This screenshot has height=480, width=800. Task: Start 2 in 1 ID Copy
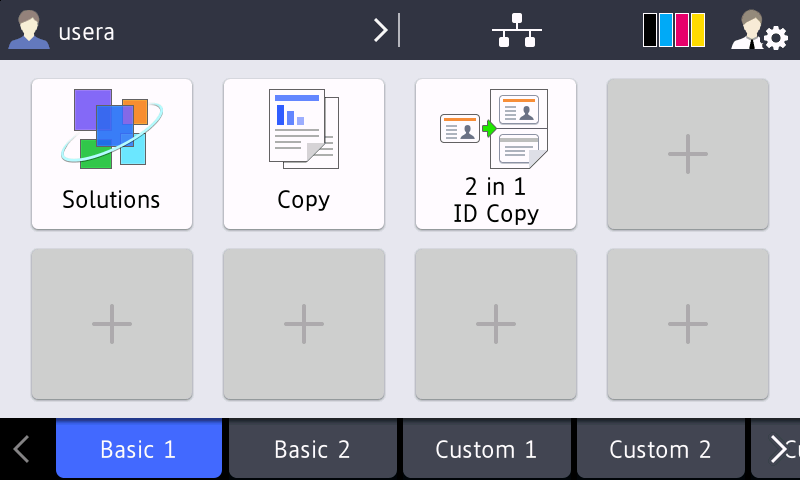[496, 154]
